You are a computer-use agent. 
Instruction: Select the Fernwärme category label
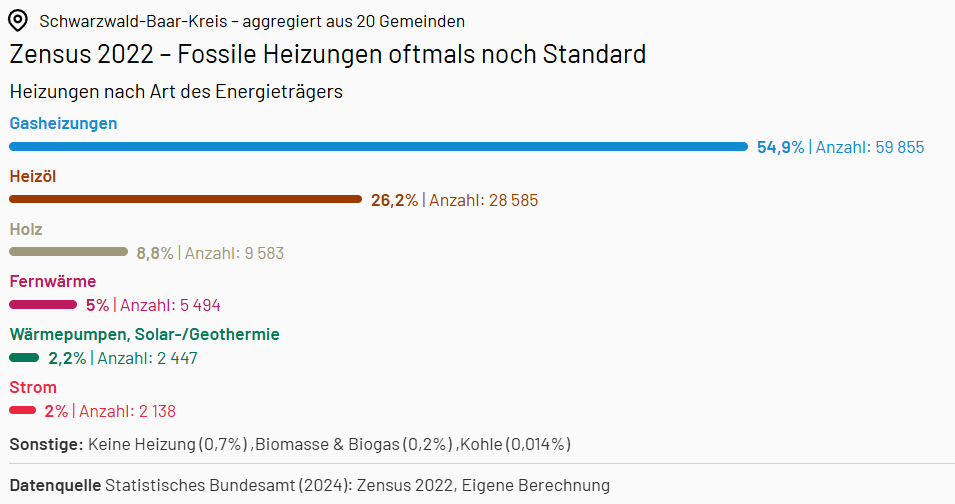pos(53,281)
